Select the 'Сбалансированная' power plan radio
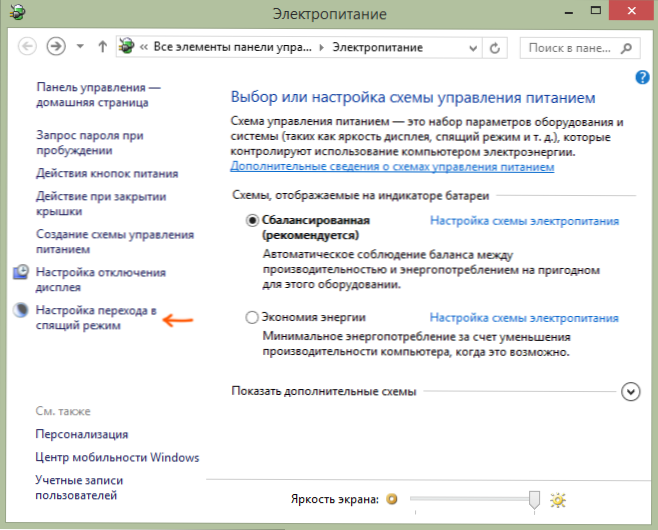This screenshot has height=530, width=658. [252, 220]
